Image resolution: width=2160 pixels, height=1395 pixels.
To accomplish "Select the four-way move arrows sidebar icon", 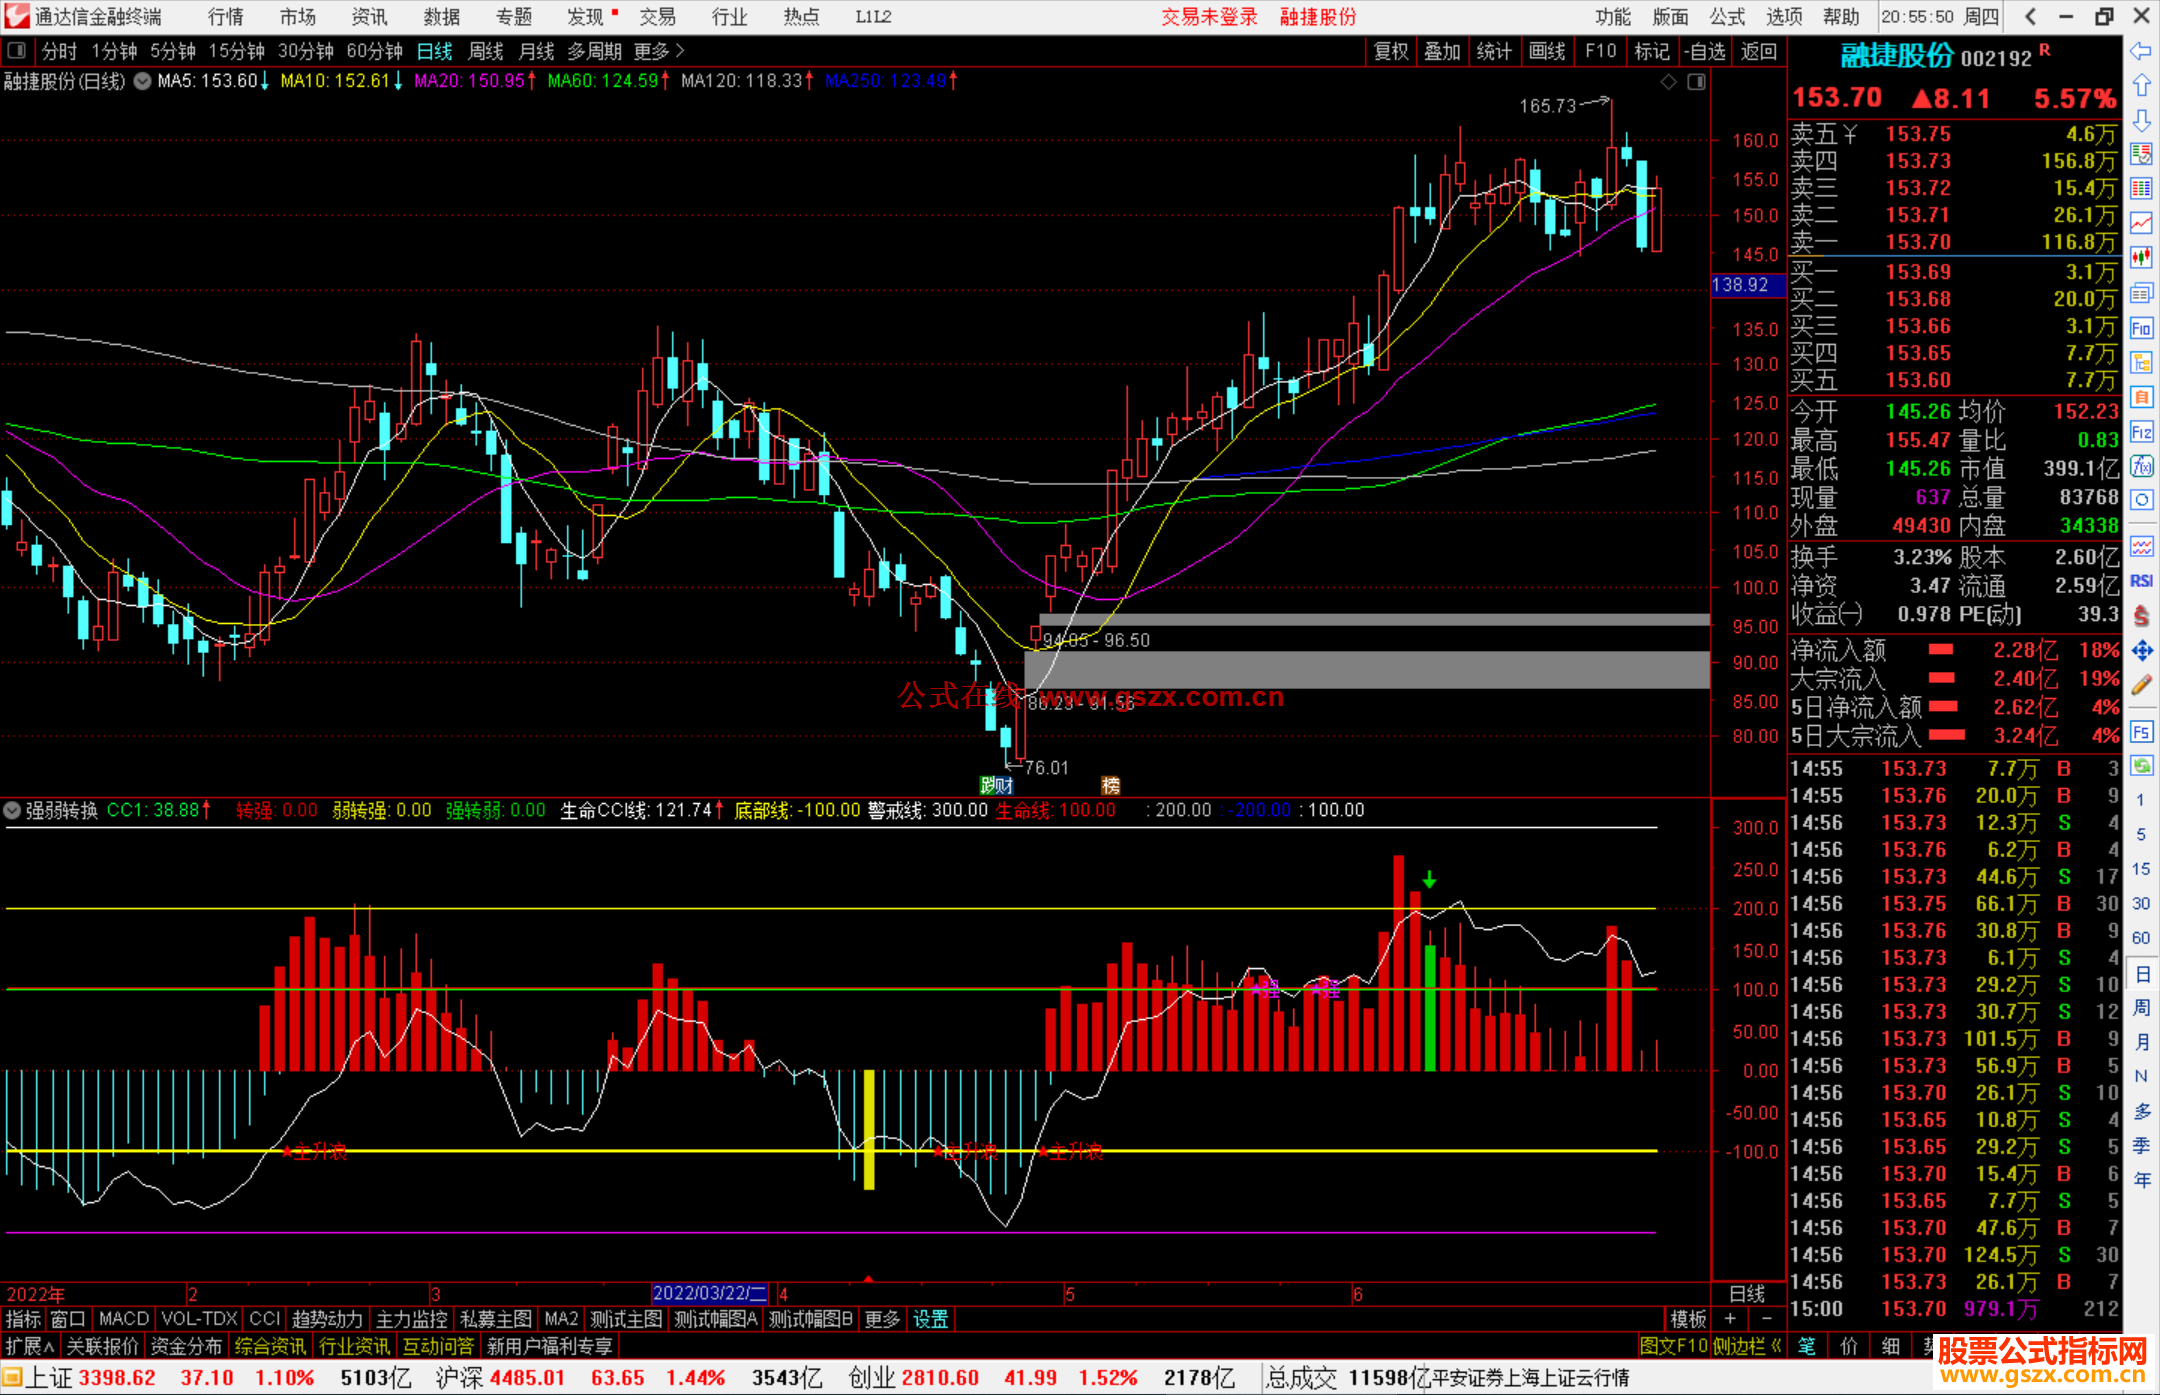I will (x=2141, y=651).
